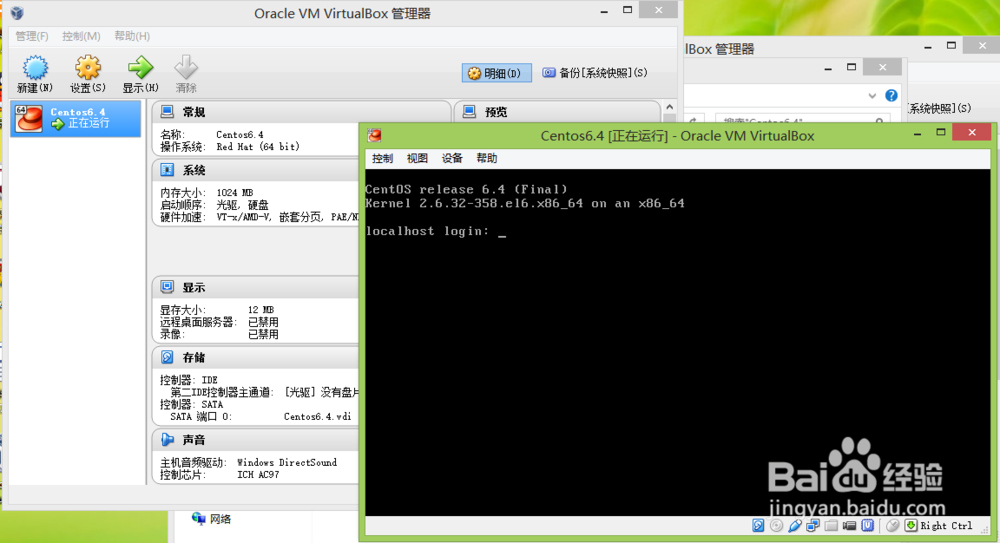Click the 声音 section header text
Image resolution: width=1000 pixels, height=543 pixels.
pyautogui.click(x=194, y=440)
